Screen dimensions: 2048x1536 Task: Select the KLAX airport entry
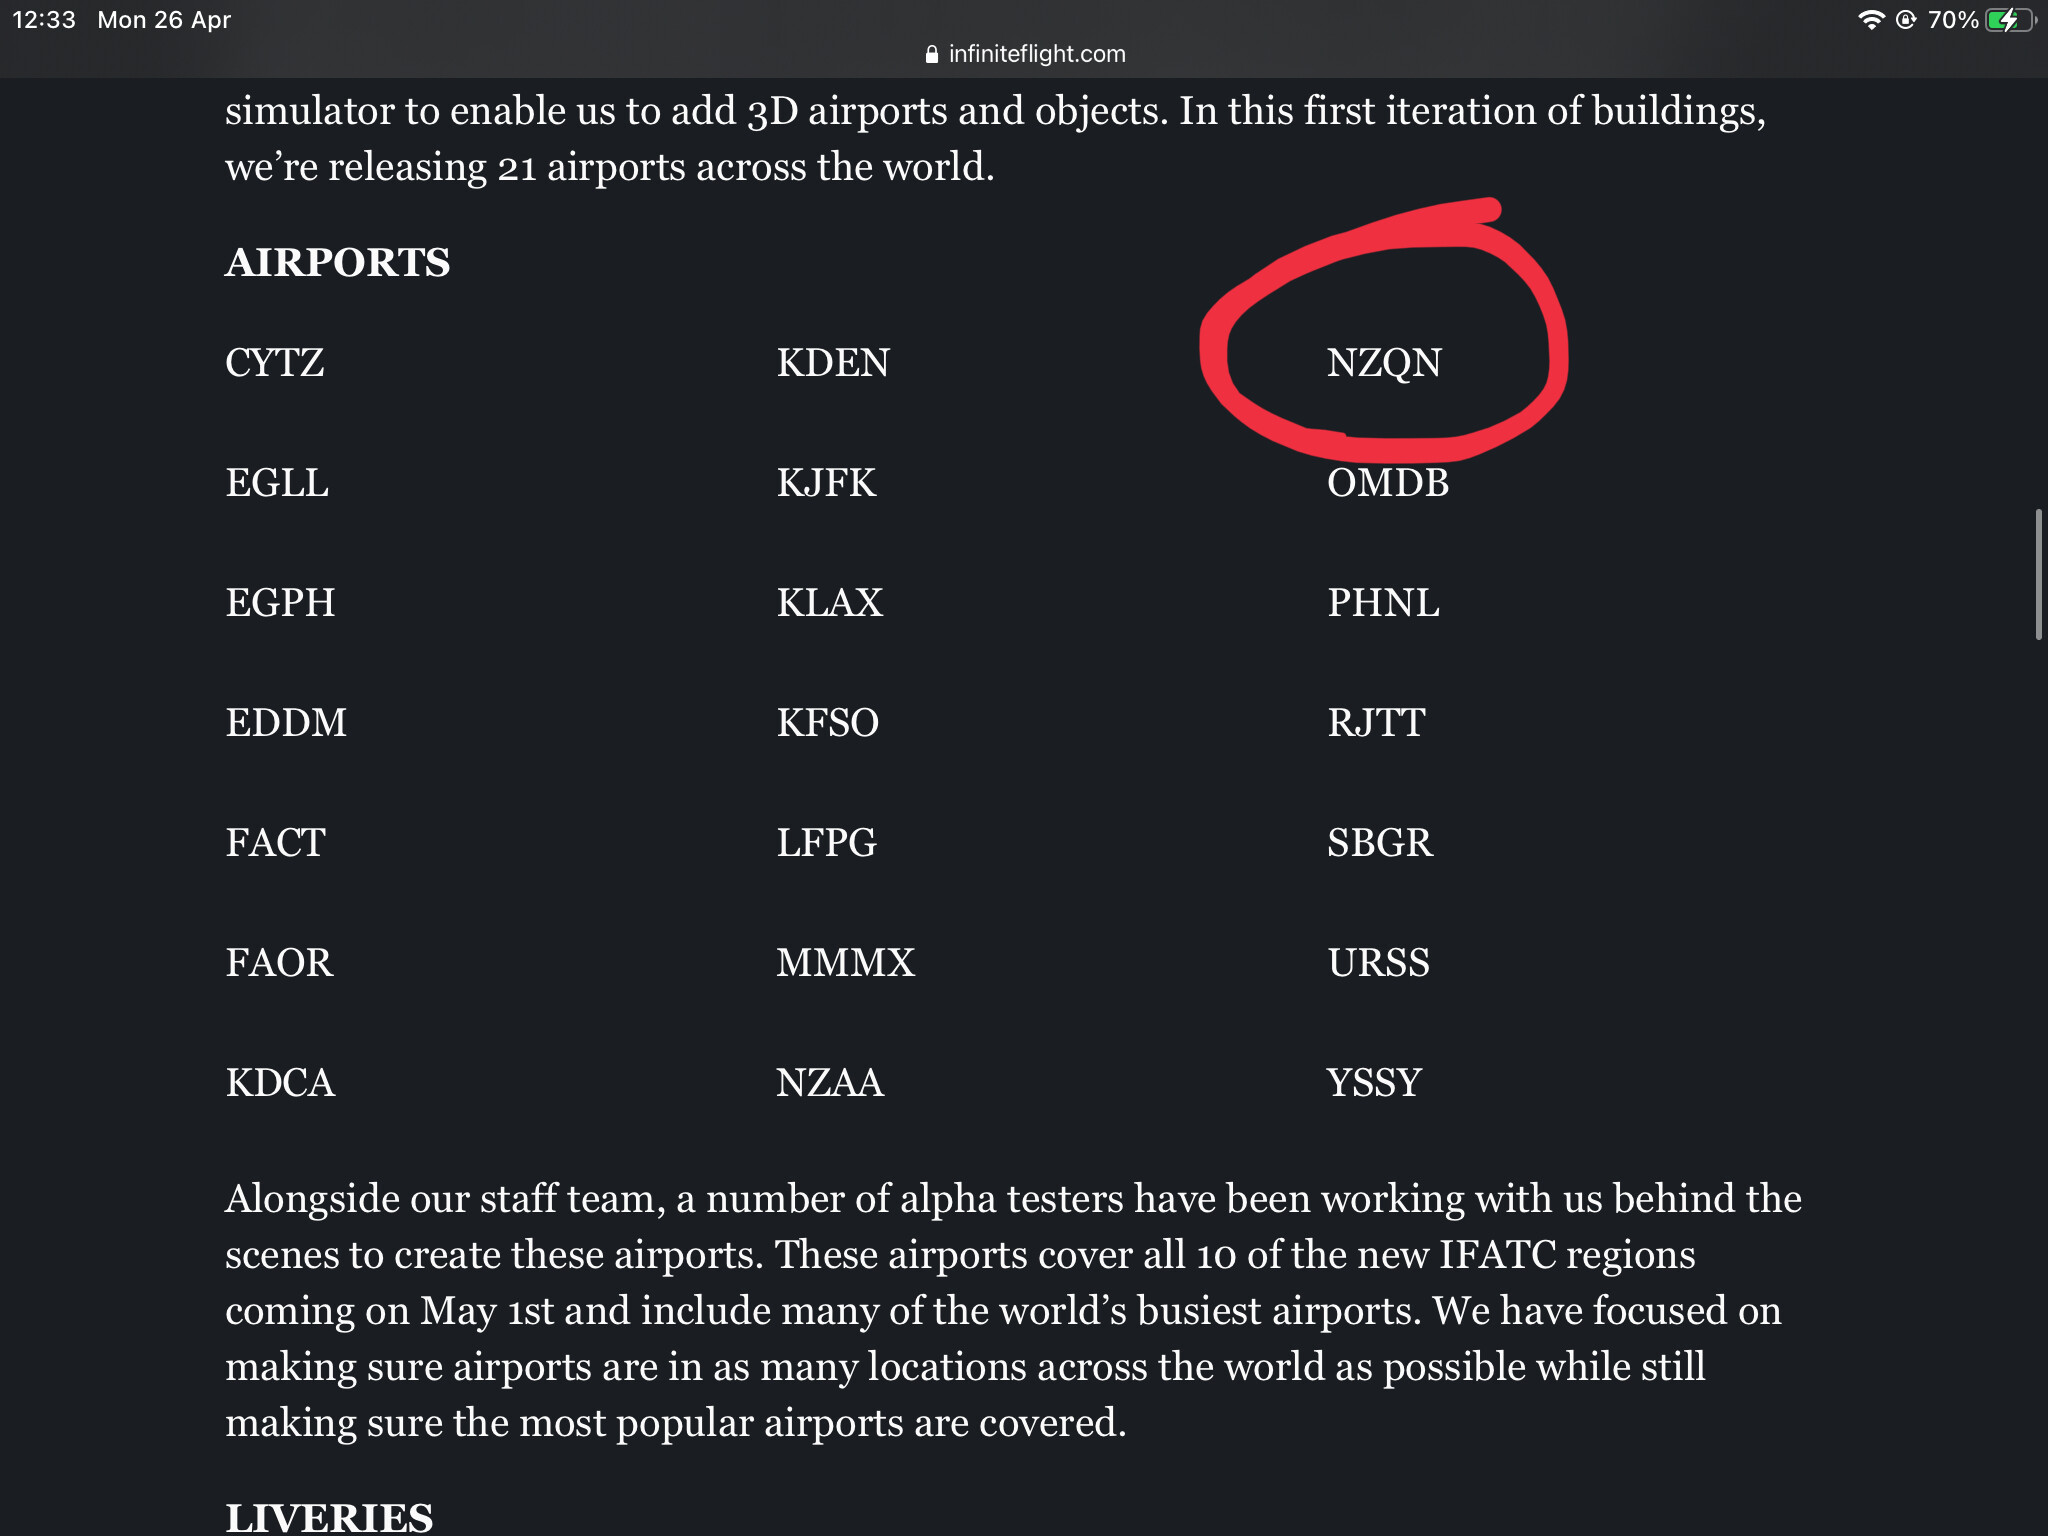[x=830, y=602]
